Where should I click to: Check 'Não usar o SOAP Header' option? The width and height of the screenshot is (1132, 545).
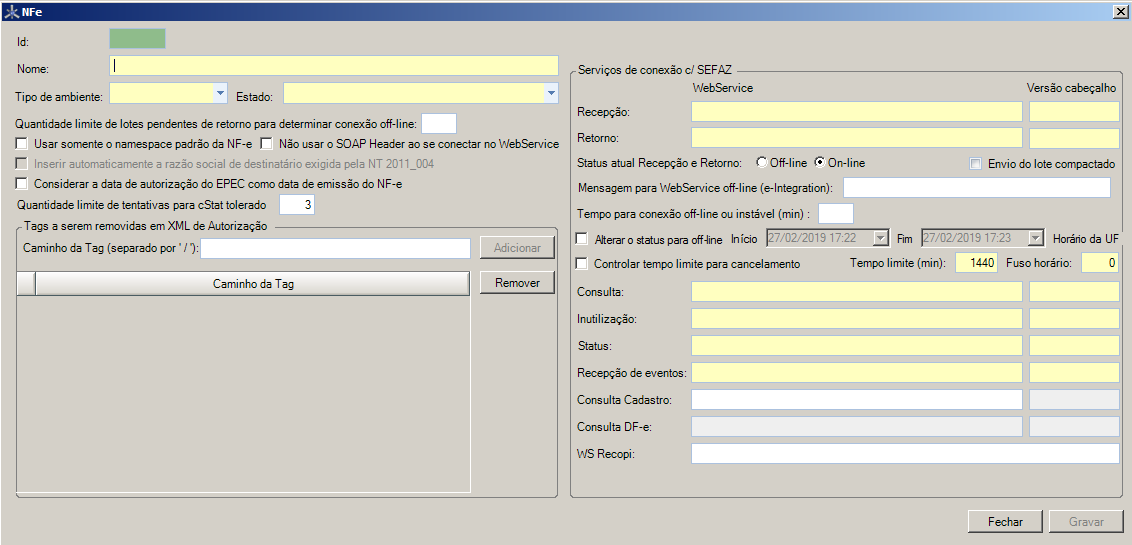(267, 144)
